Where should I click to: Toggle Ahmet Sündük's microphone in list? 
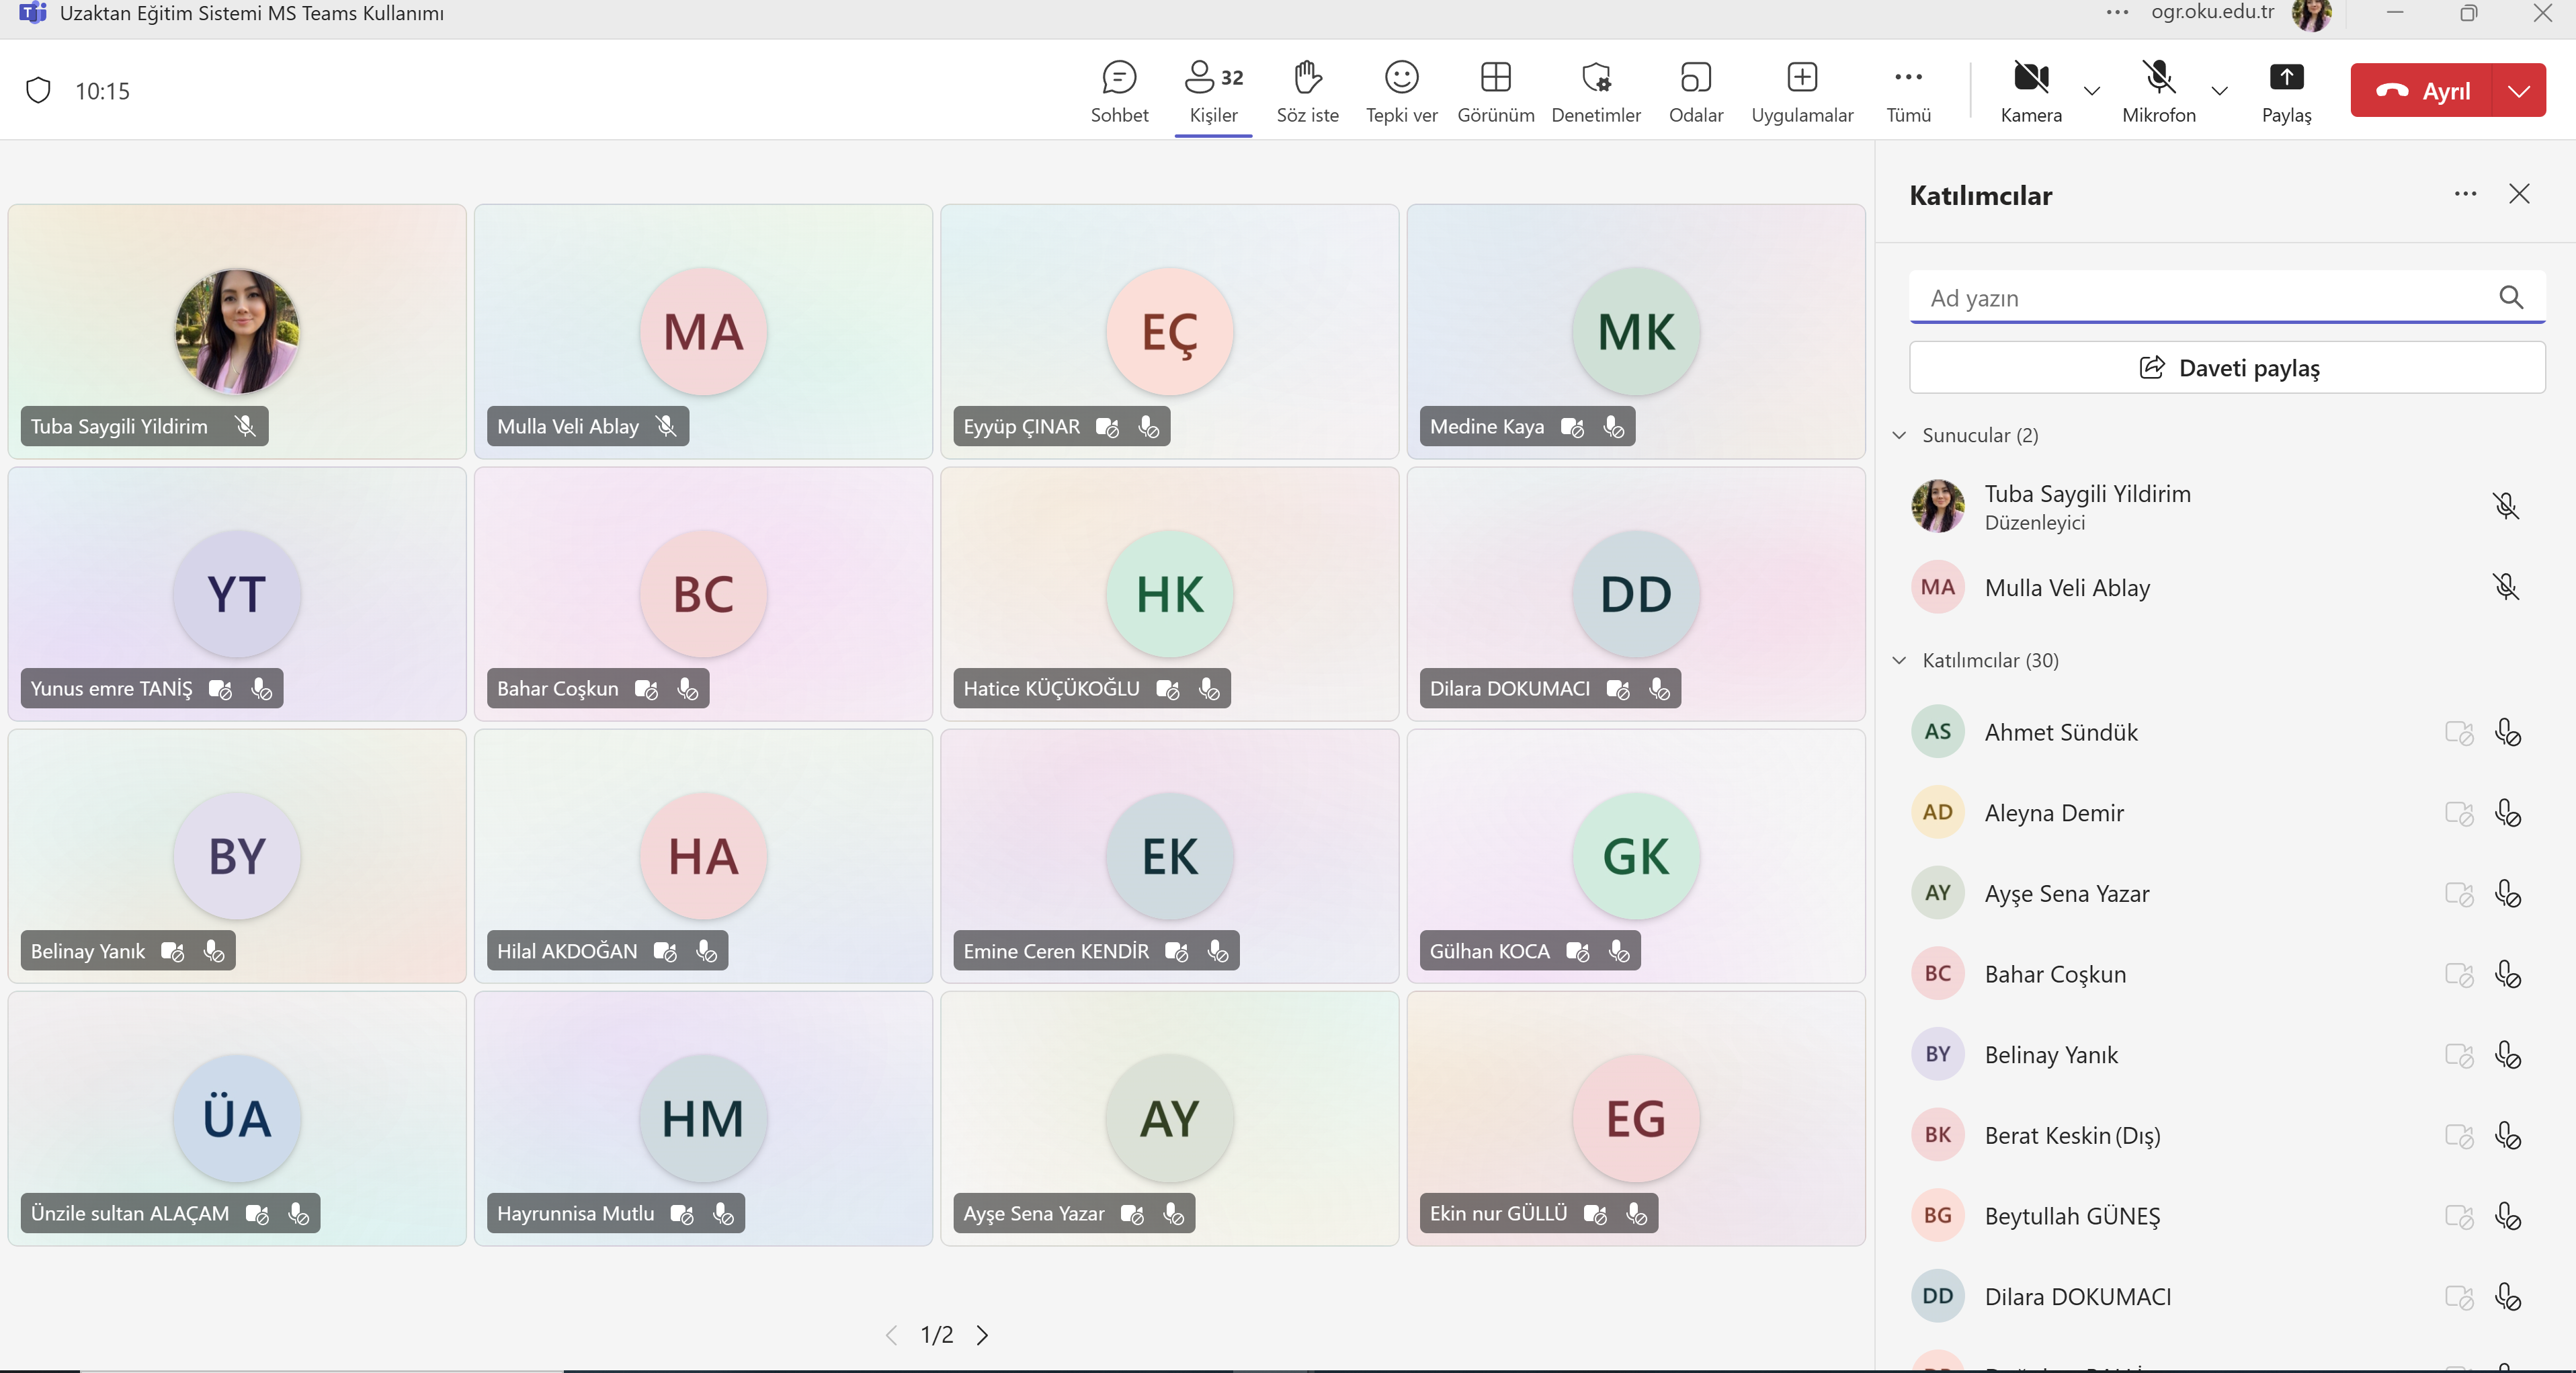point(2508,733)
